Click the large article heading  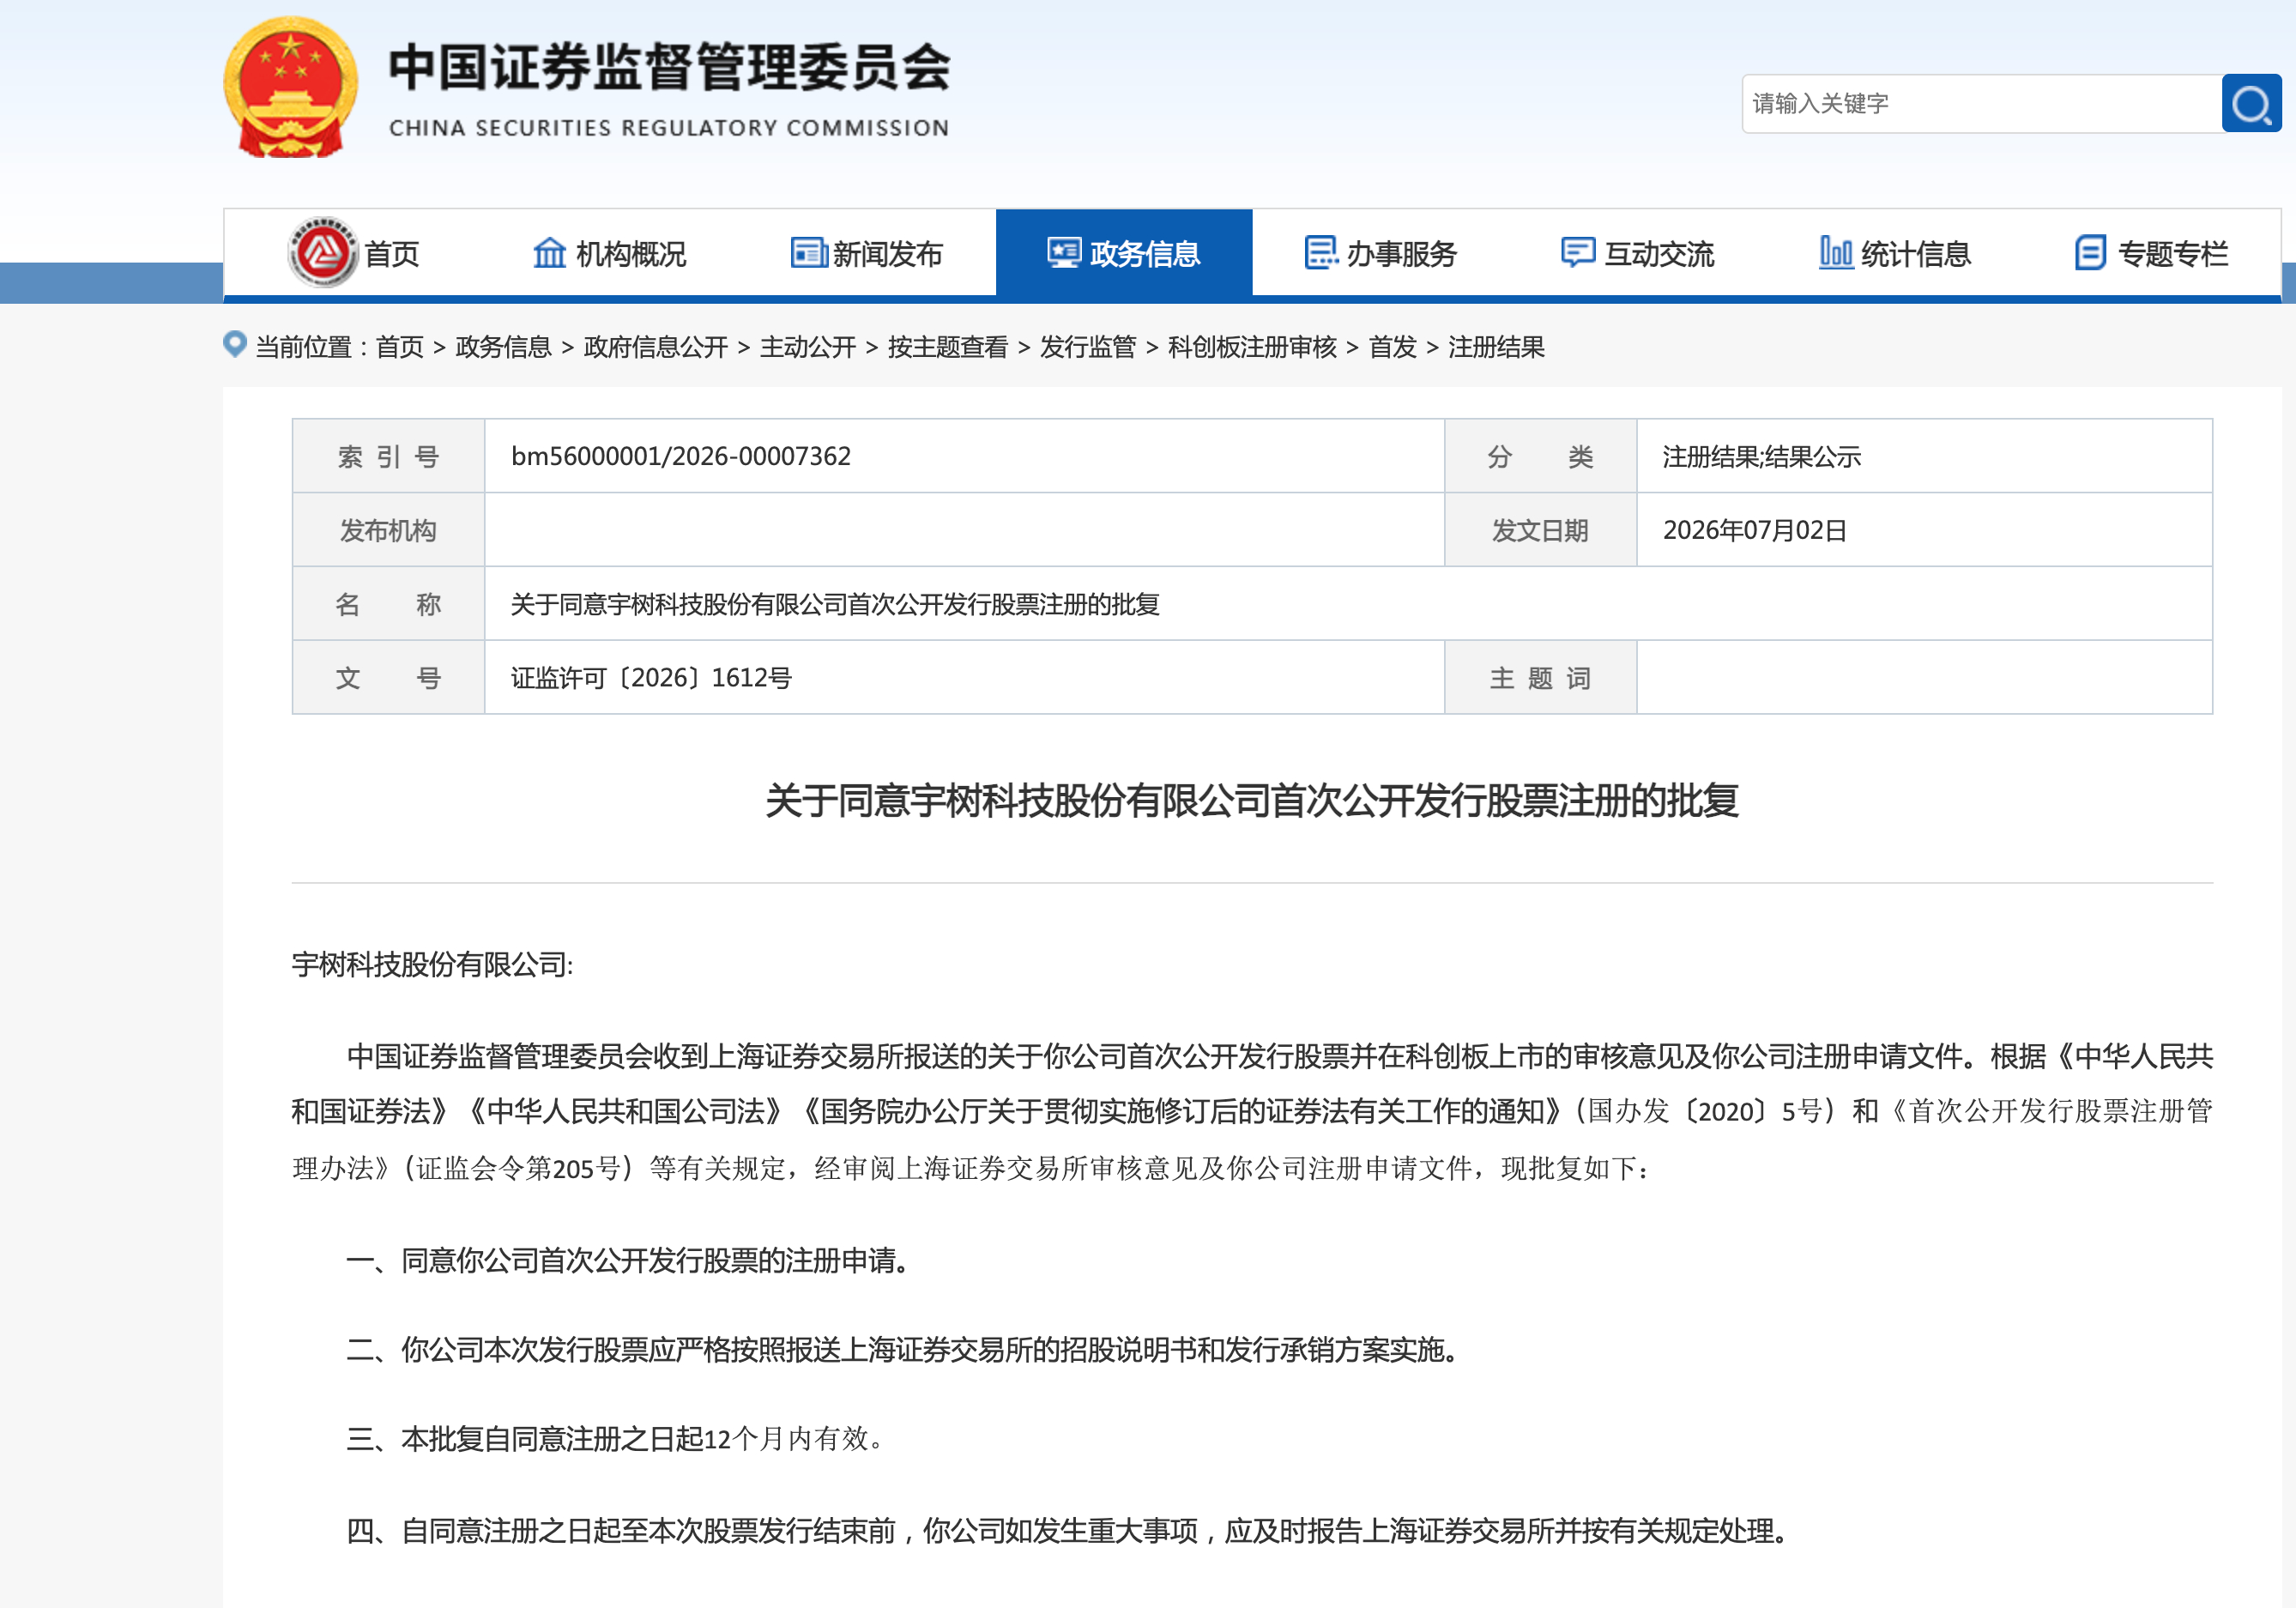1252,801
